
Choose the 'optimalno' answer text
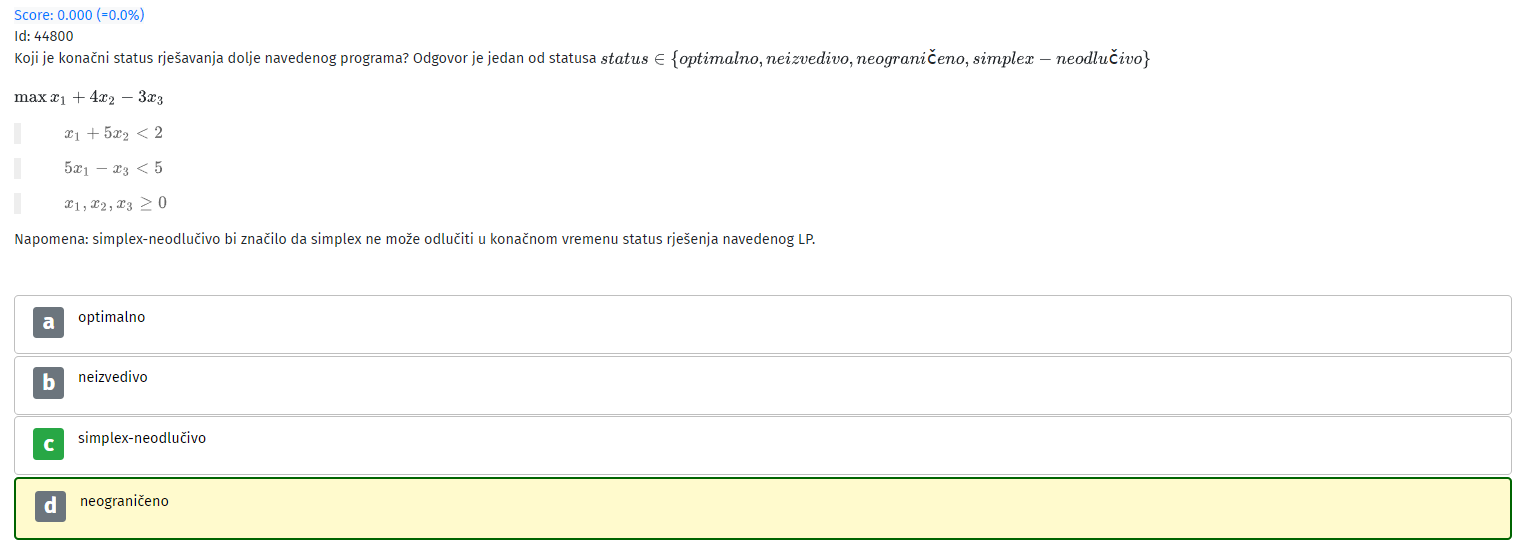112,317
